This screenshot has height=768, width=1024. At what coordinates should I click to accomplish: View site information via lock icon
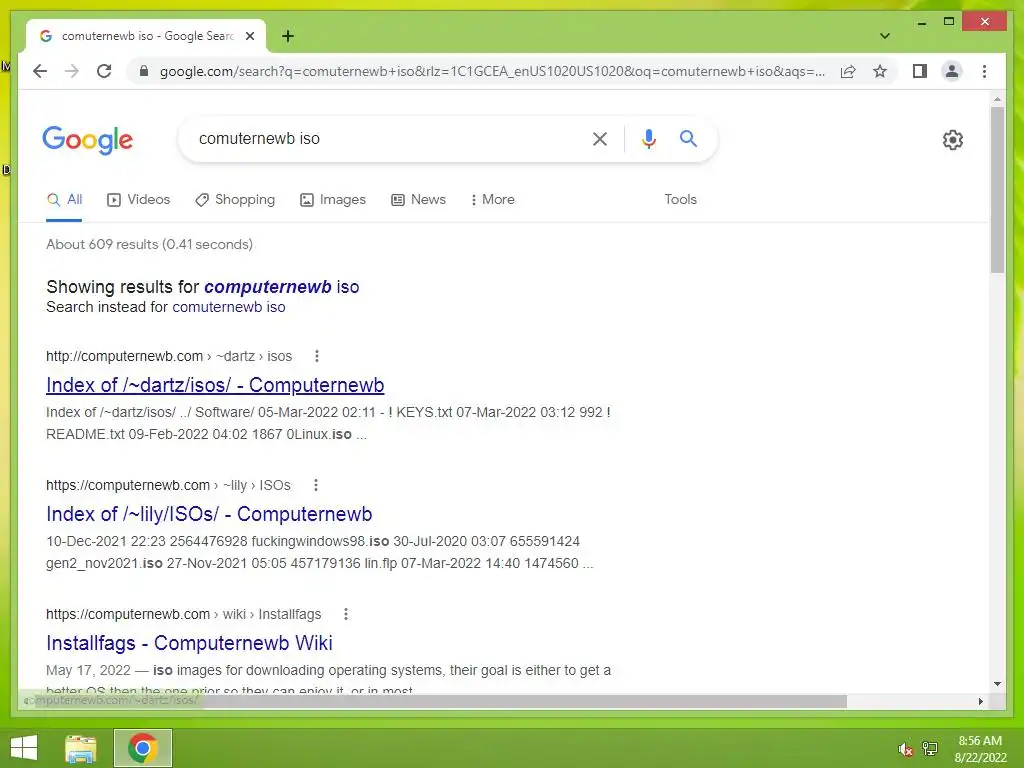144,71
